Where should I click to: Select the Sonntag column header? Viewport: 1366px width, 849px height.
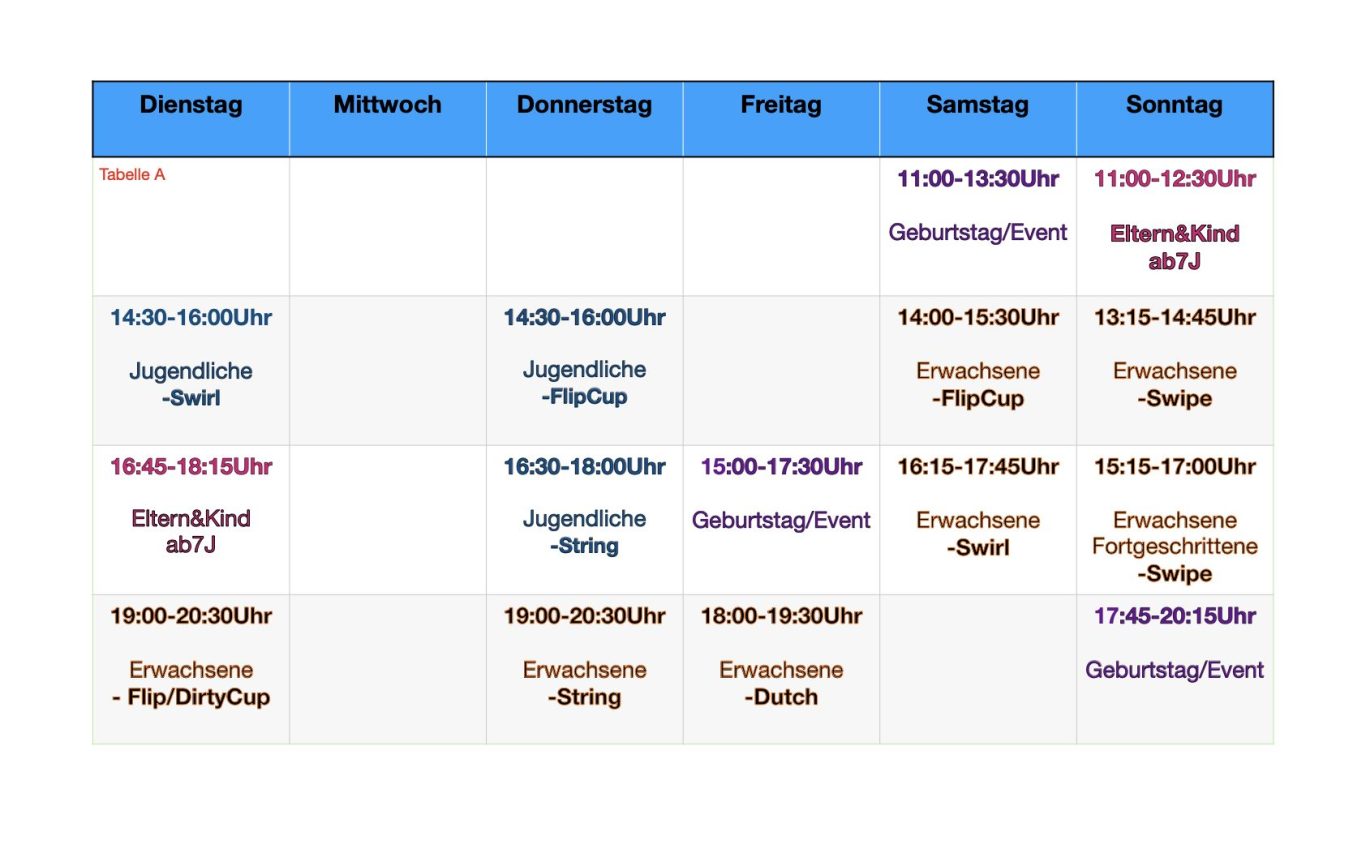(x=1174, y=105)
